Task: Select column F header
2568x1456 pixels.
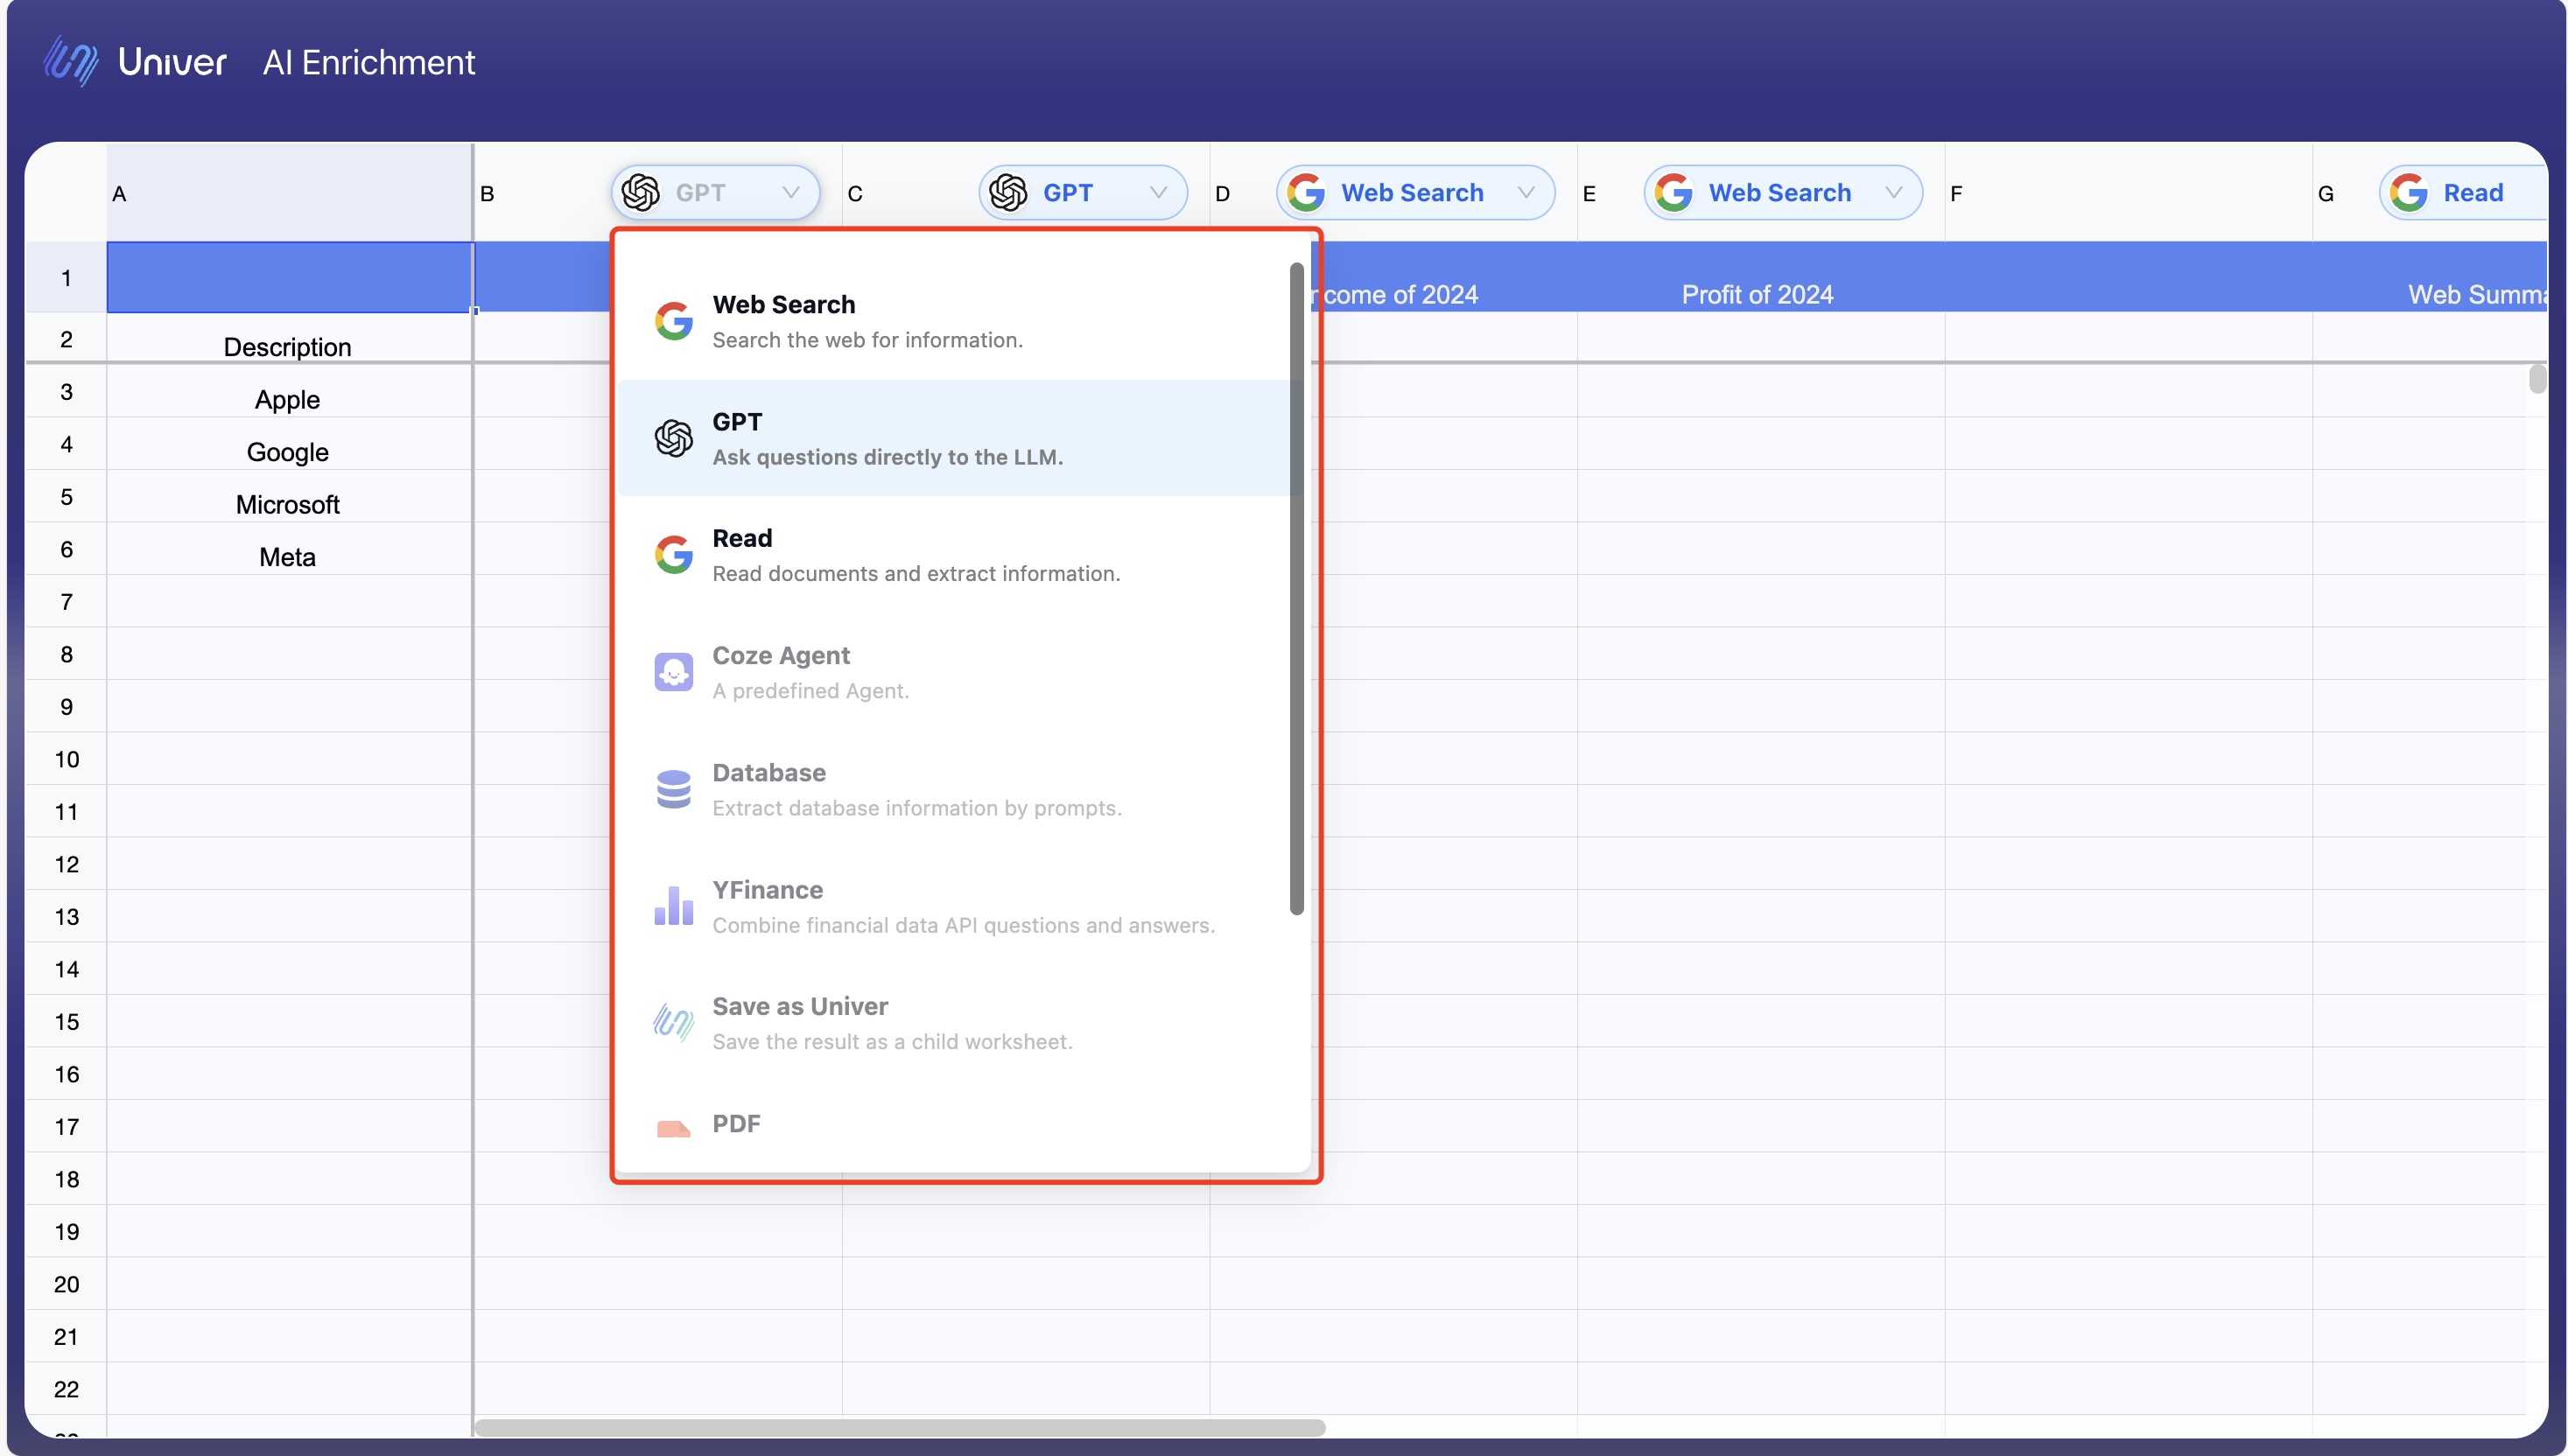Action: click(x=2128, y=193)
